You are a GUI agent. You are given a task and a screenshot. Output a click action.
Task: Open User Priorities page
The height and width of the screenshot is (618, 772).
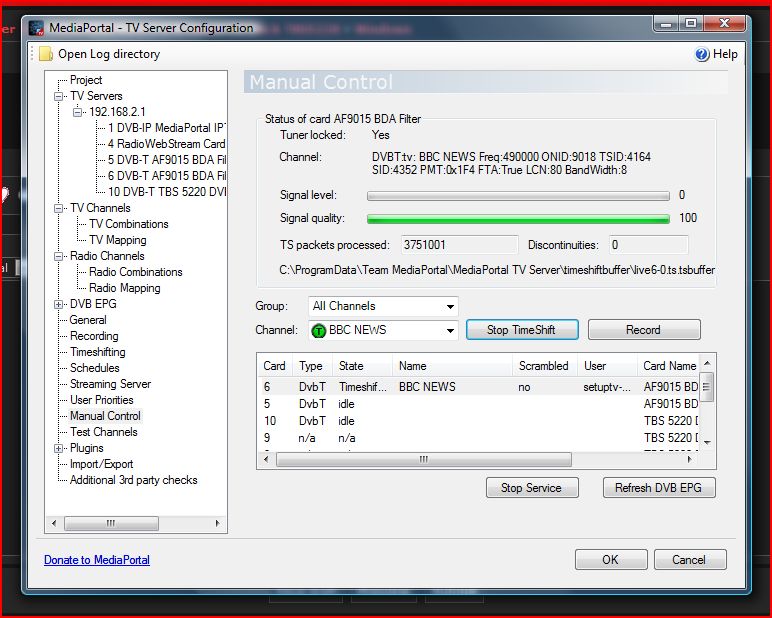point(101,400)
